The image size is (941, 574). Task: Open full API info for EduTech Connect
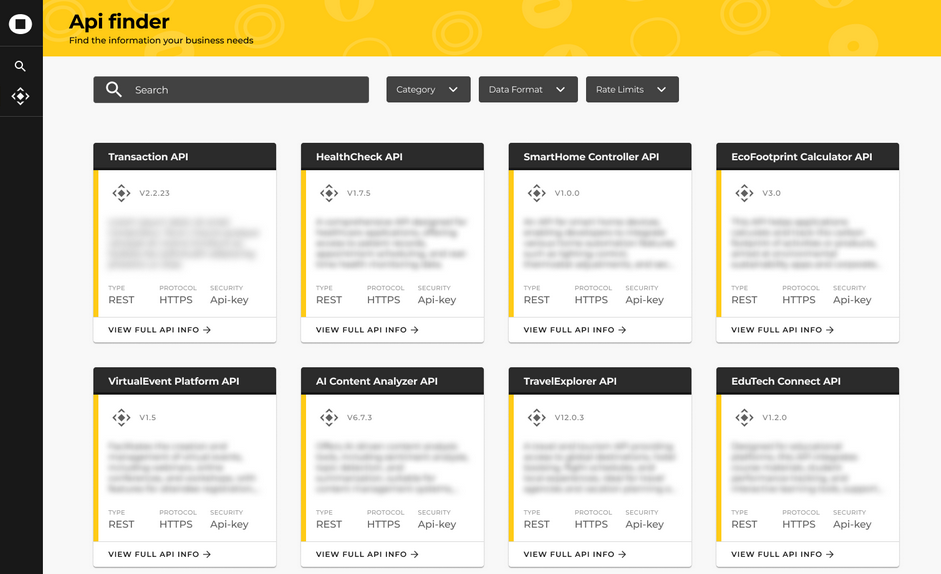point(782,554)
